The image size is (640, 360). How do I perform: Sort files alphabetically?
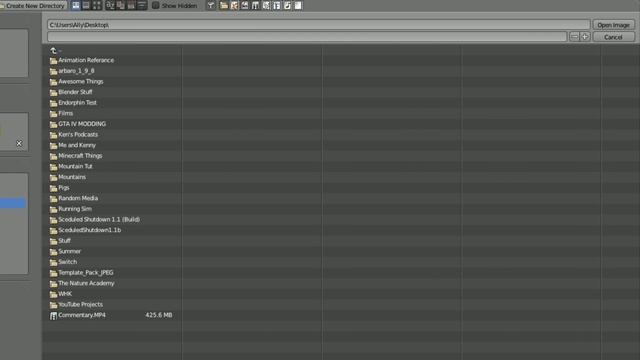coord(110,5)
